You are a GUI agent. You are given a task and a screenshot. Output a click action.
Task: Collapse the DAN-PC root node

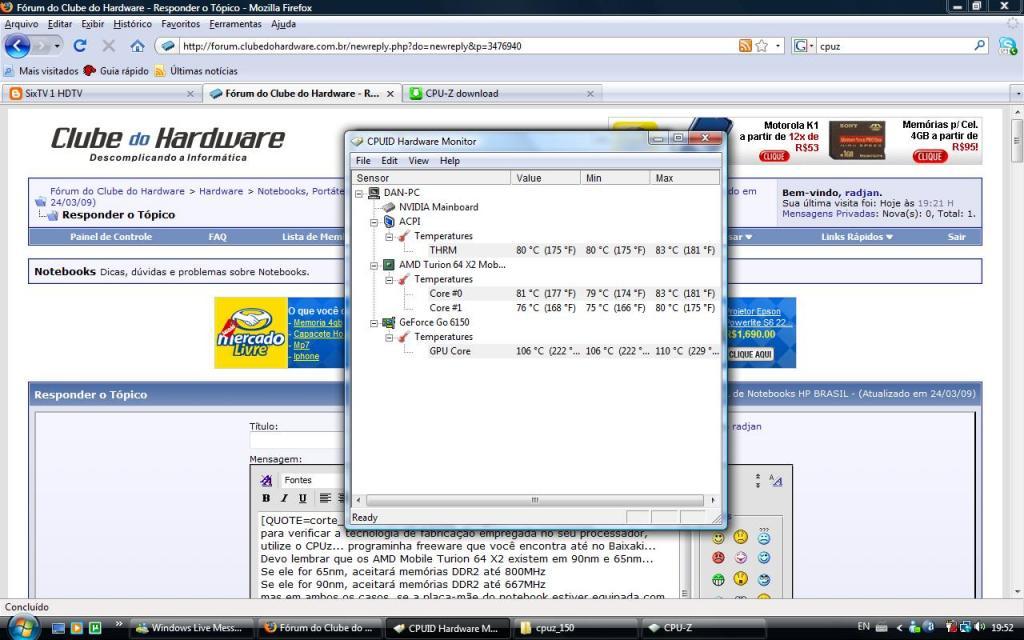point(359,193)
